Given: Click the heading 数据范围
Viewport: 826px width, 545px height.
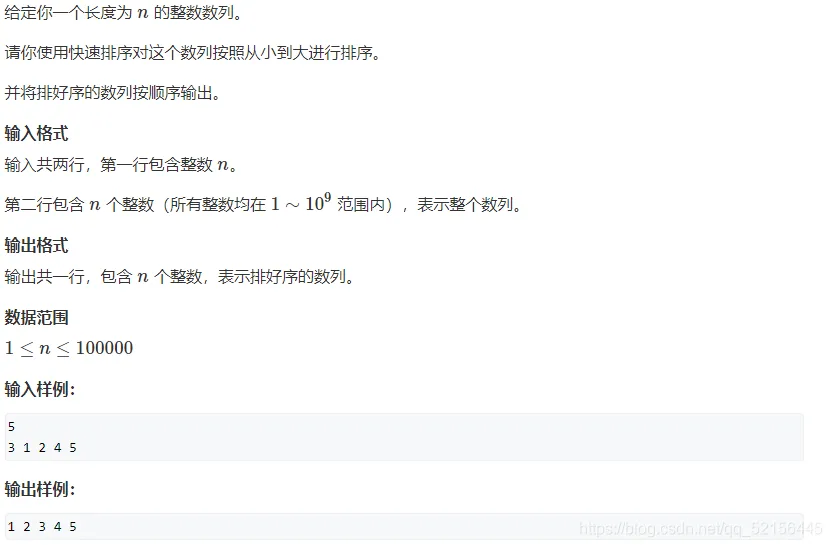Looking at the screenshot, I should [36, 317].
